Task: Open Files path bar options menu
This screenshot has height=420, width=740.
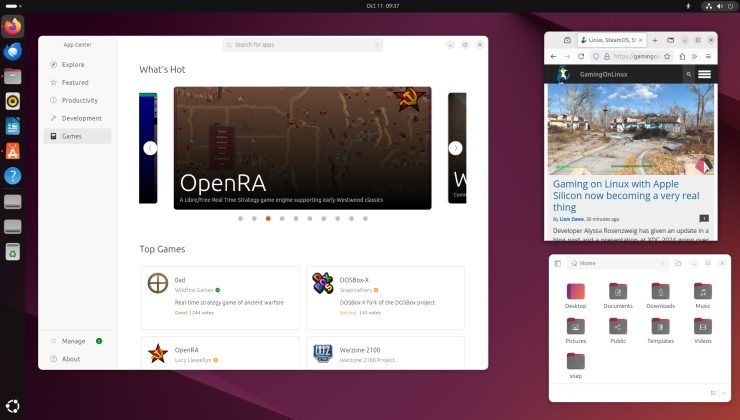Action: point(662,263)
